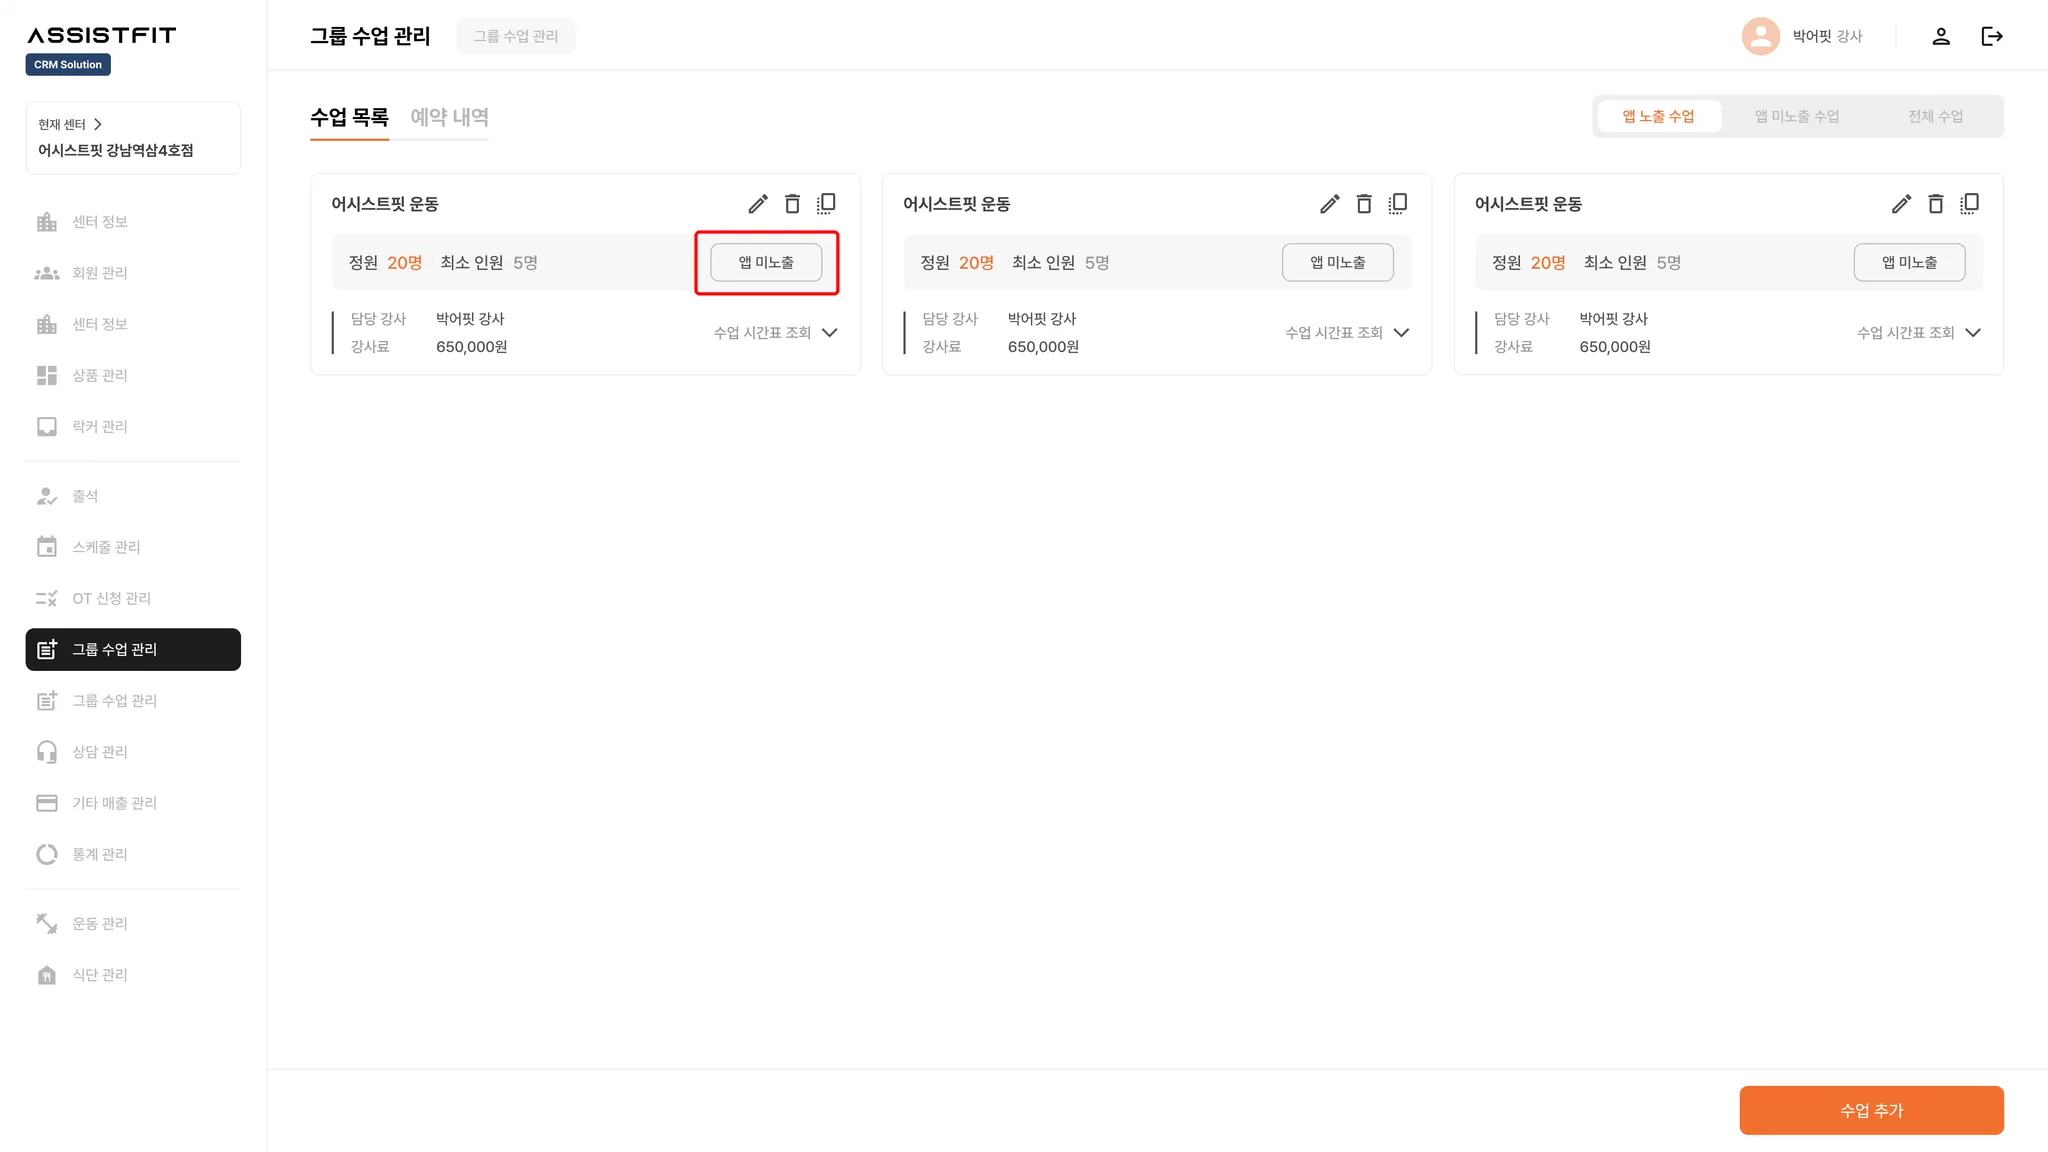Toggle 앱 미노출 on third class card
The image size is (2048, 1152).
1909,262
